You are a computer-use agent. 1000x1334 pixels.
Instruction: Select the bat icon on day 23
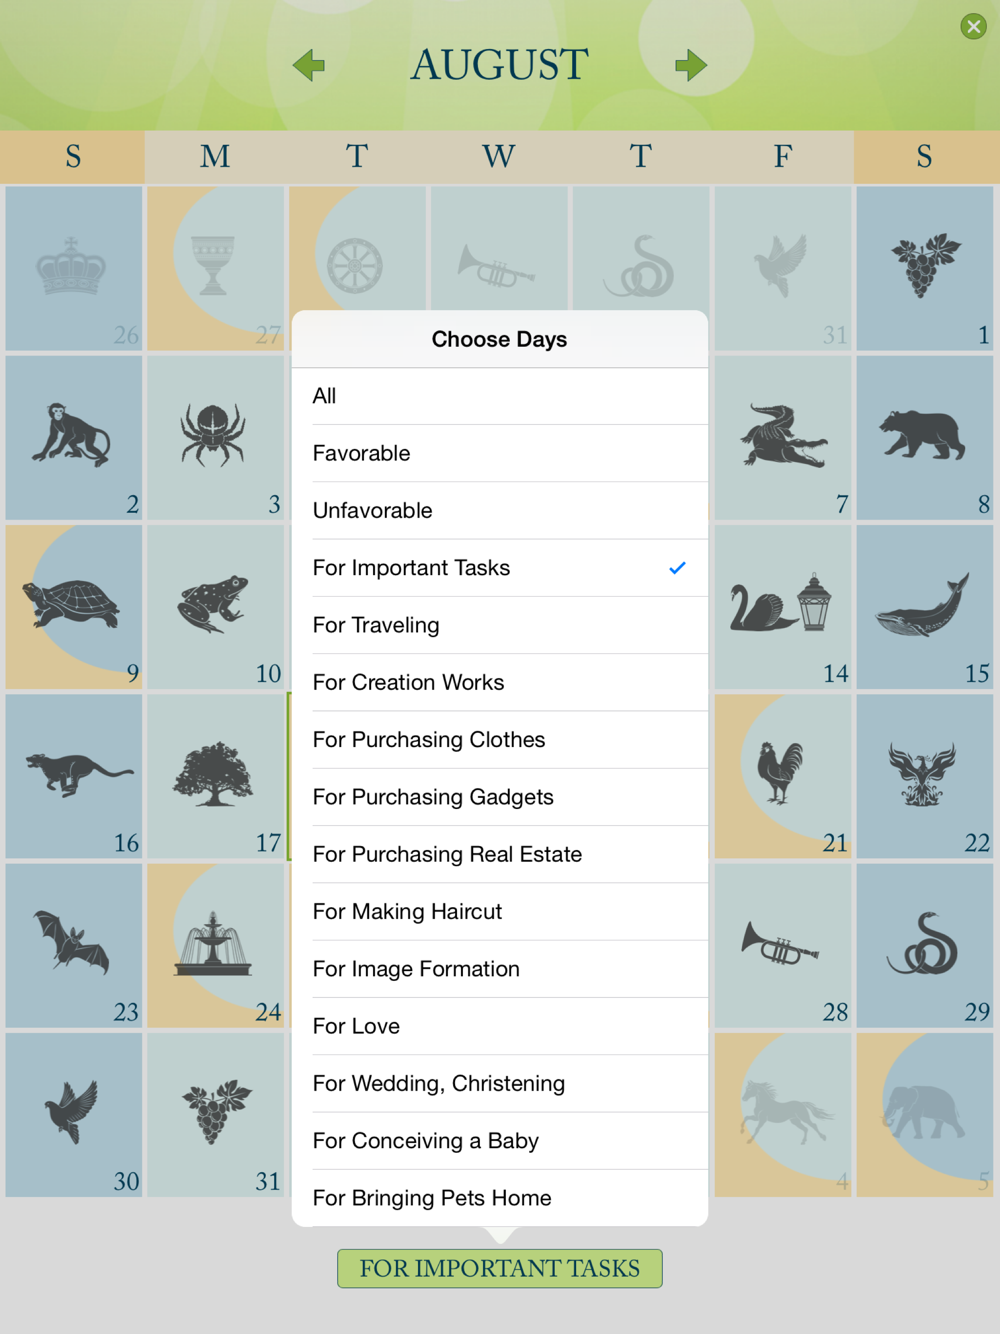pos(71,942)
